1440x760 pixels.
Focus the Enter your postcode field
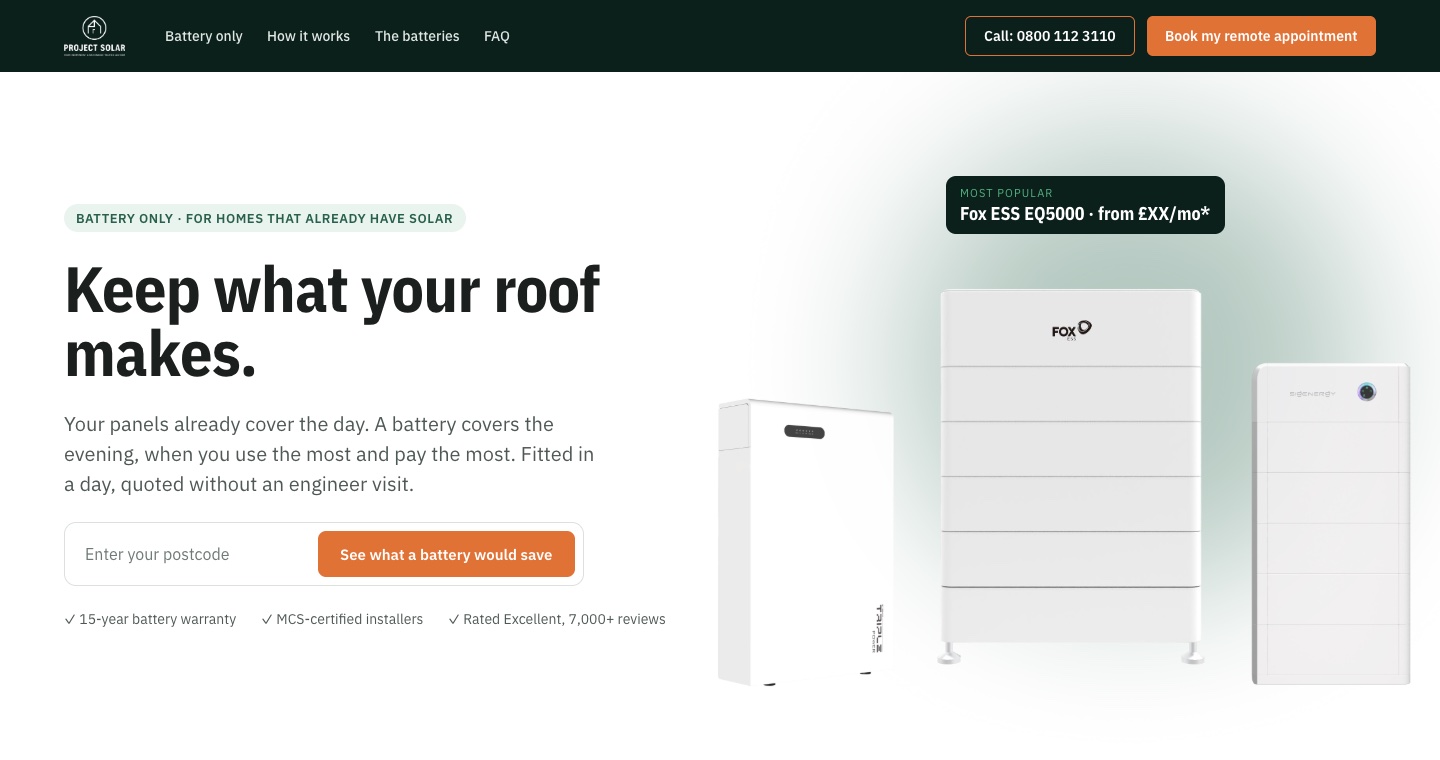(195, 554)
